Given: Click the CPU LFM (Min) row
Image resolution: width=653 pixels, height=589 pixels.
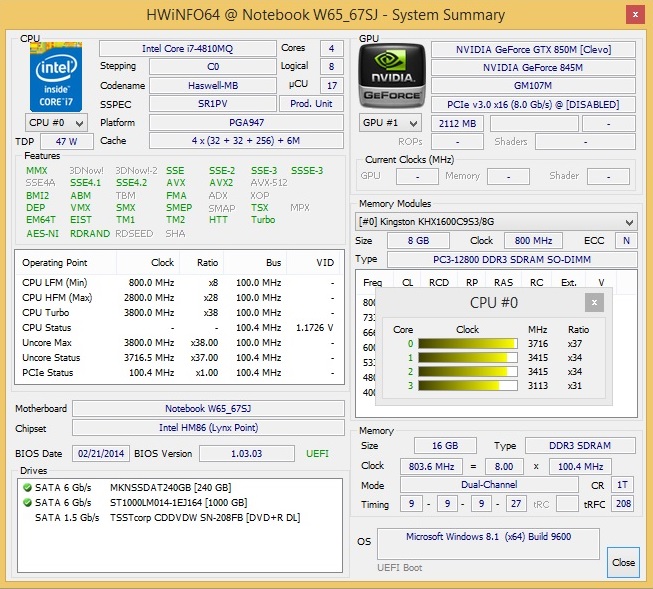Looking at the screenshot, I should point(179,283).
